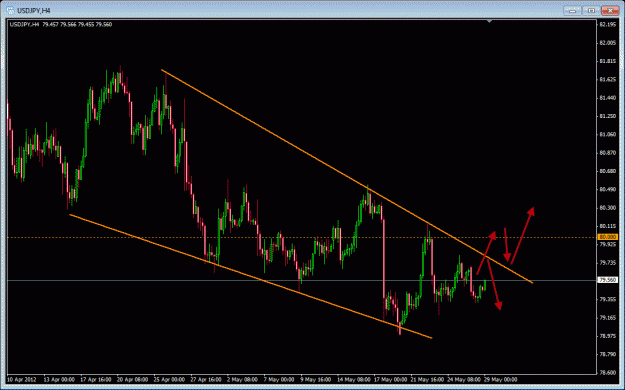Click the 80.490 price scale value
The image size is (625, 390).
(608, 189)
